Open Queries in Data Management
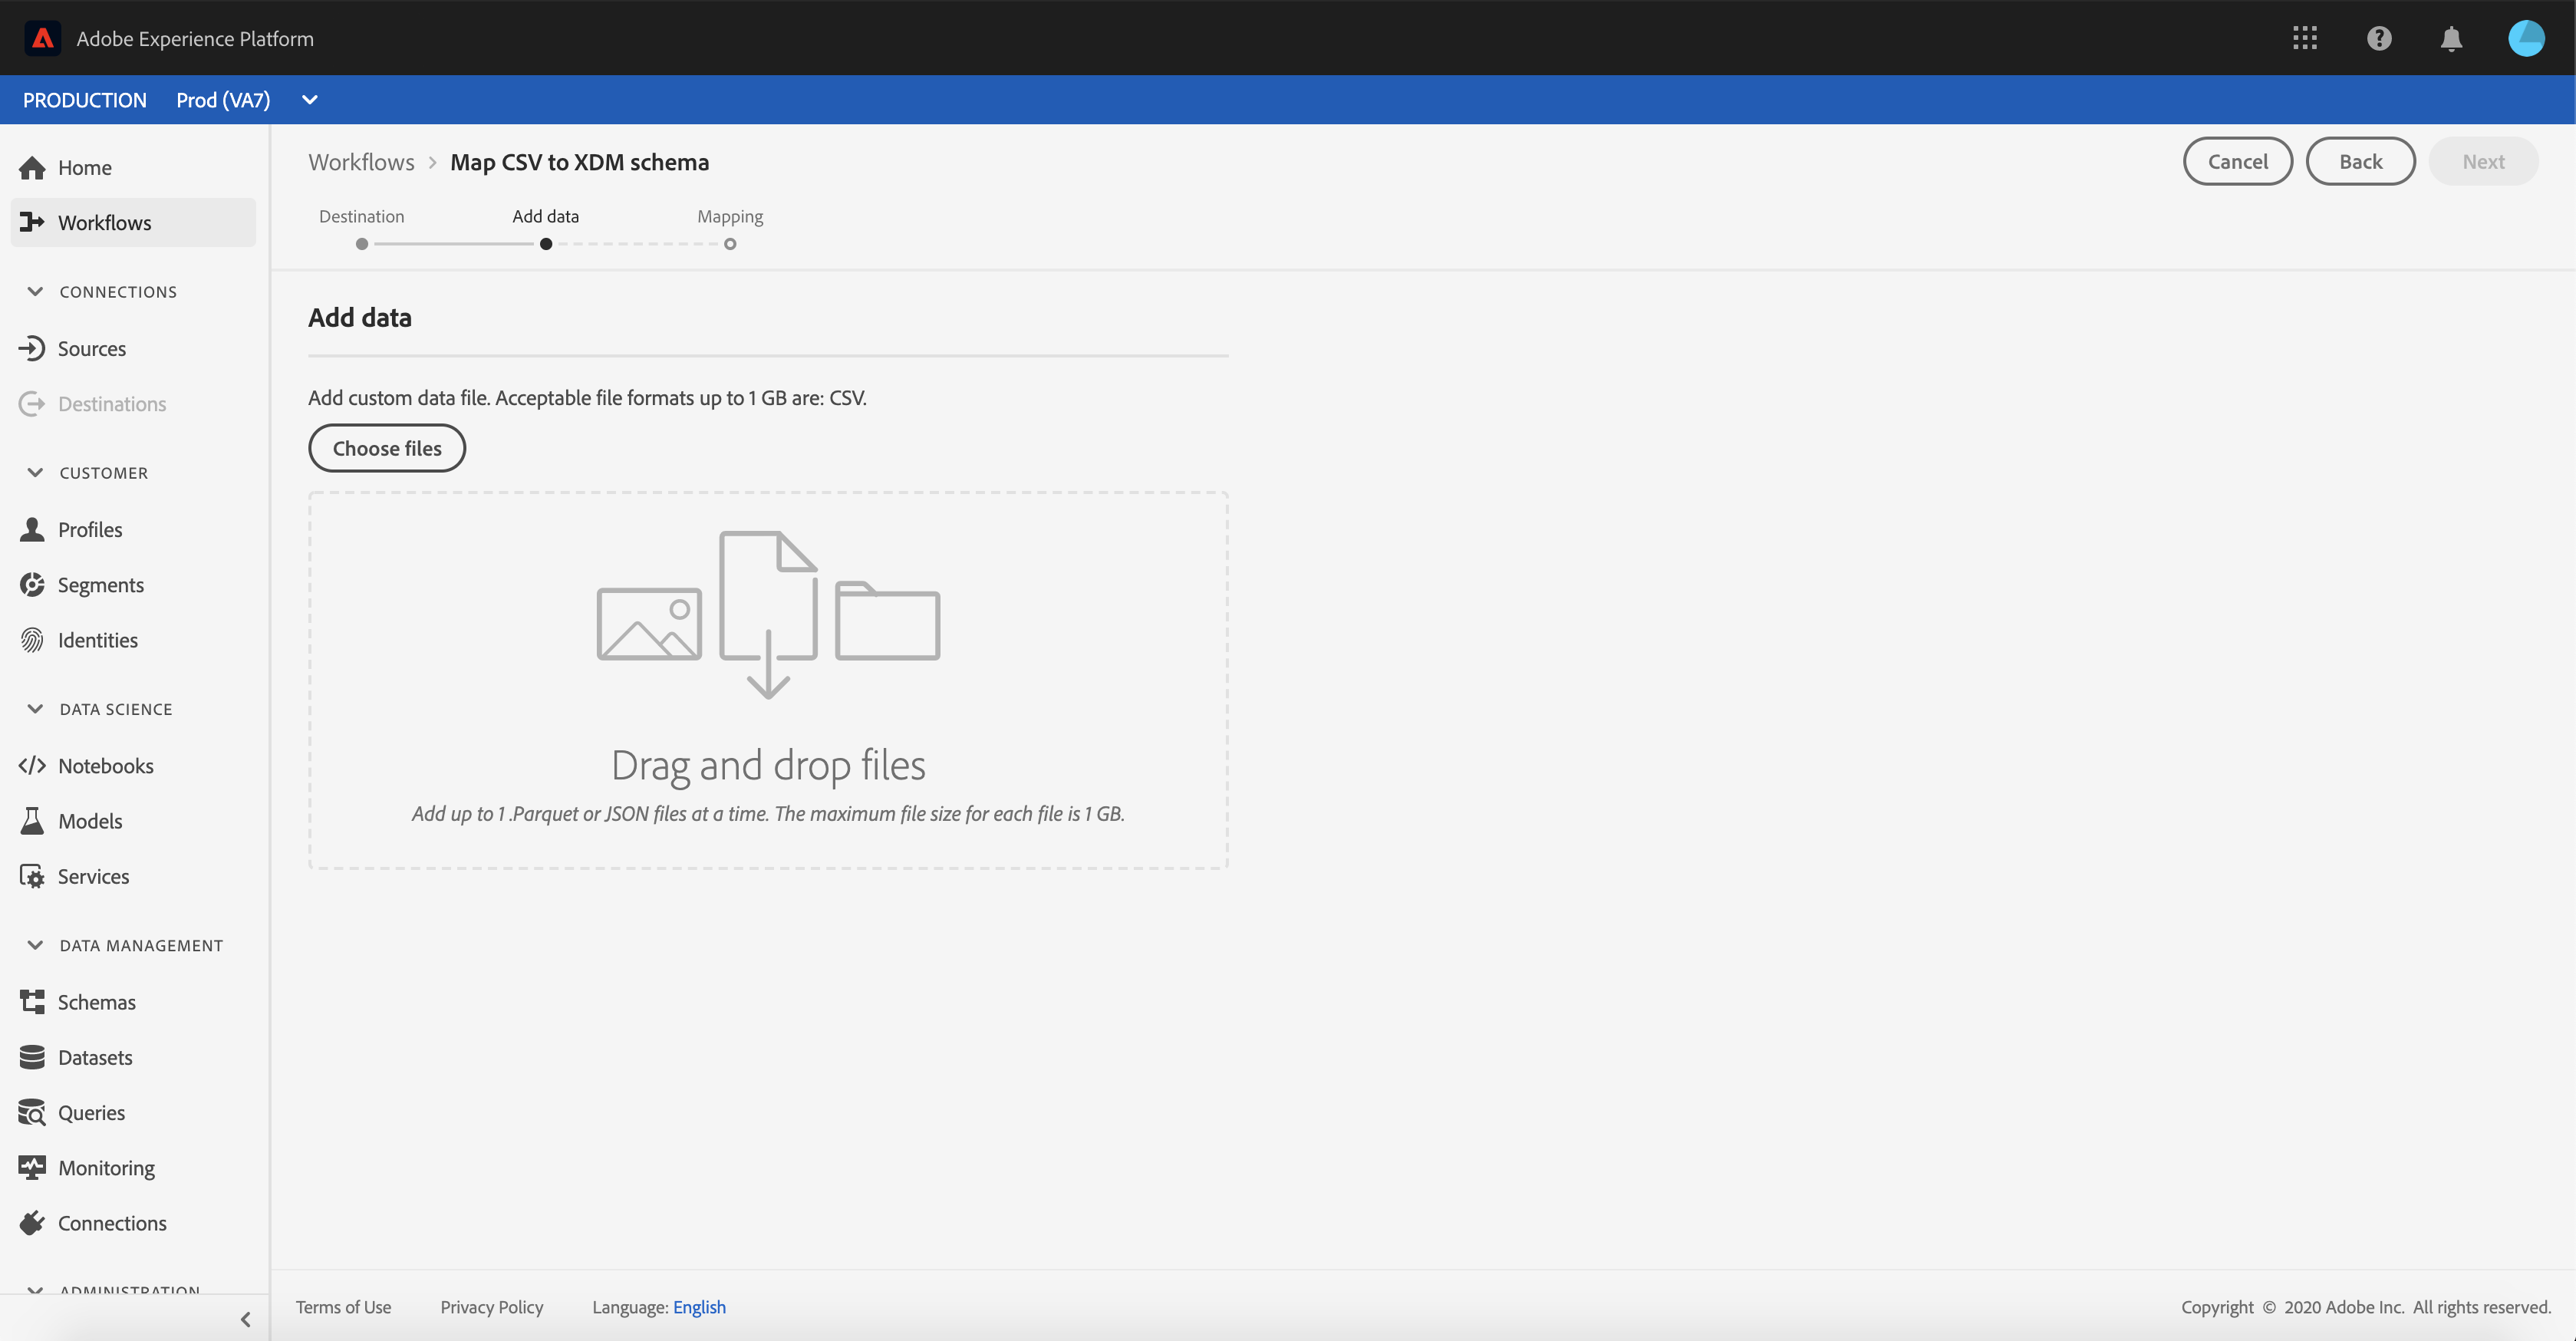The width and height of the screenshot is (2576, 1341). tap(91, 1113)
